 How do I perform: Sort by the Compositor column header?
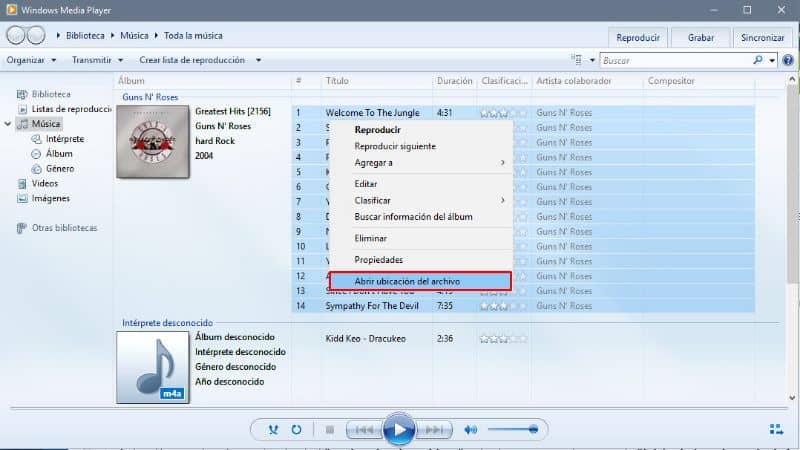pos(671,81)
